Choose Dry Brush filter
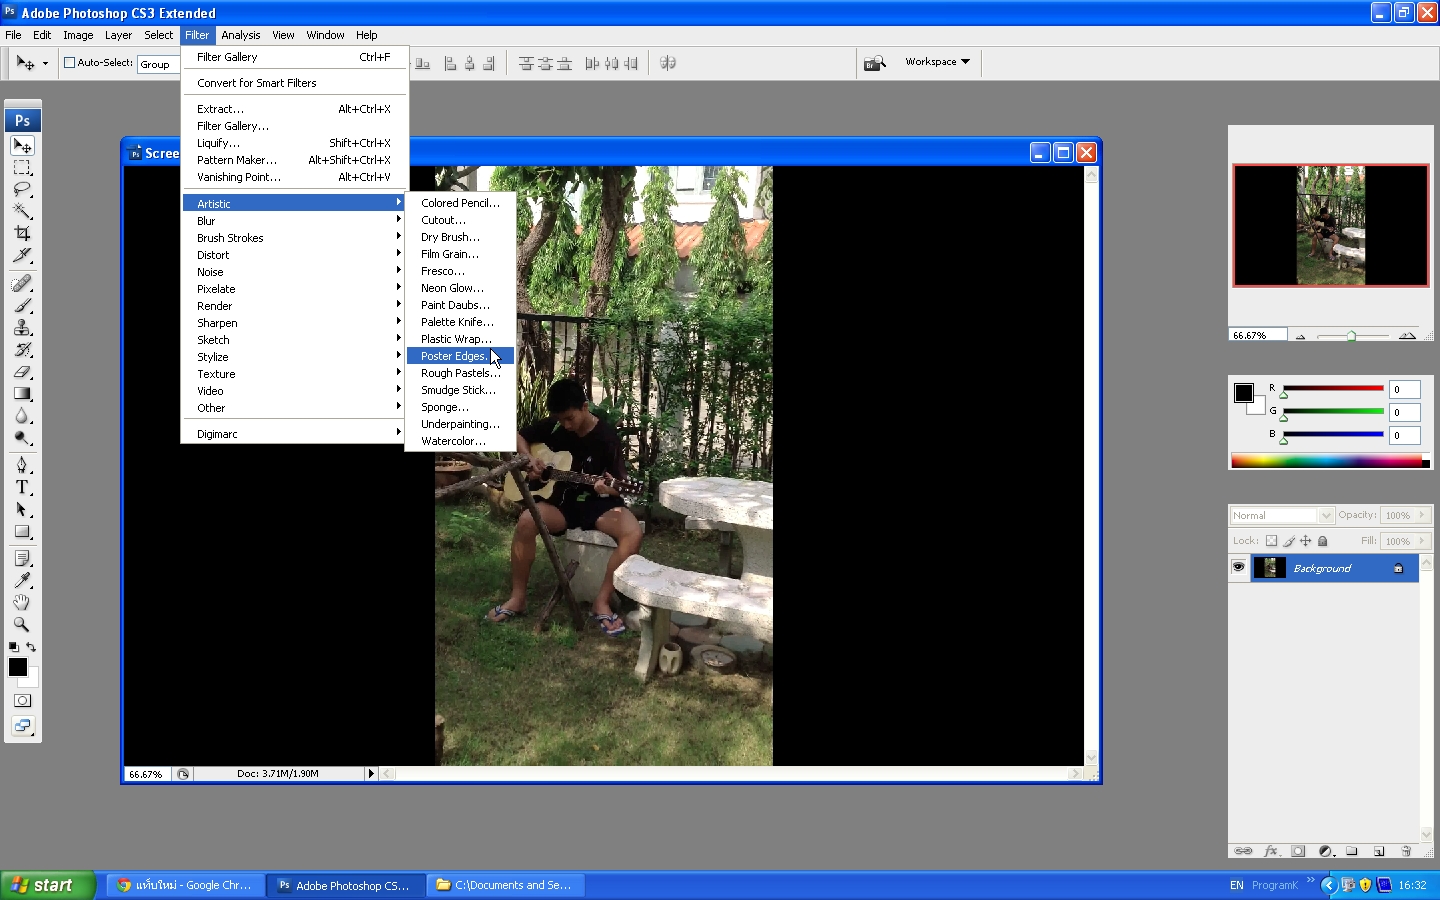Image resolution: width=1440 pixels, height=900 pixels. [x=460, y=237]
